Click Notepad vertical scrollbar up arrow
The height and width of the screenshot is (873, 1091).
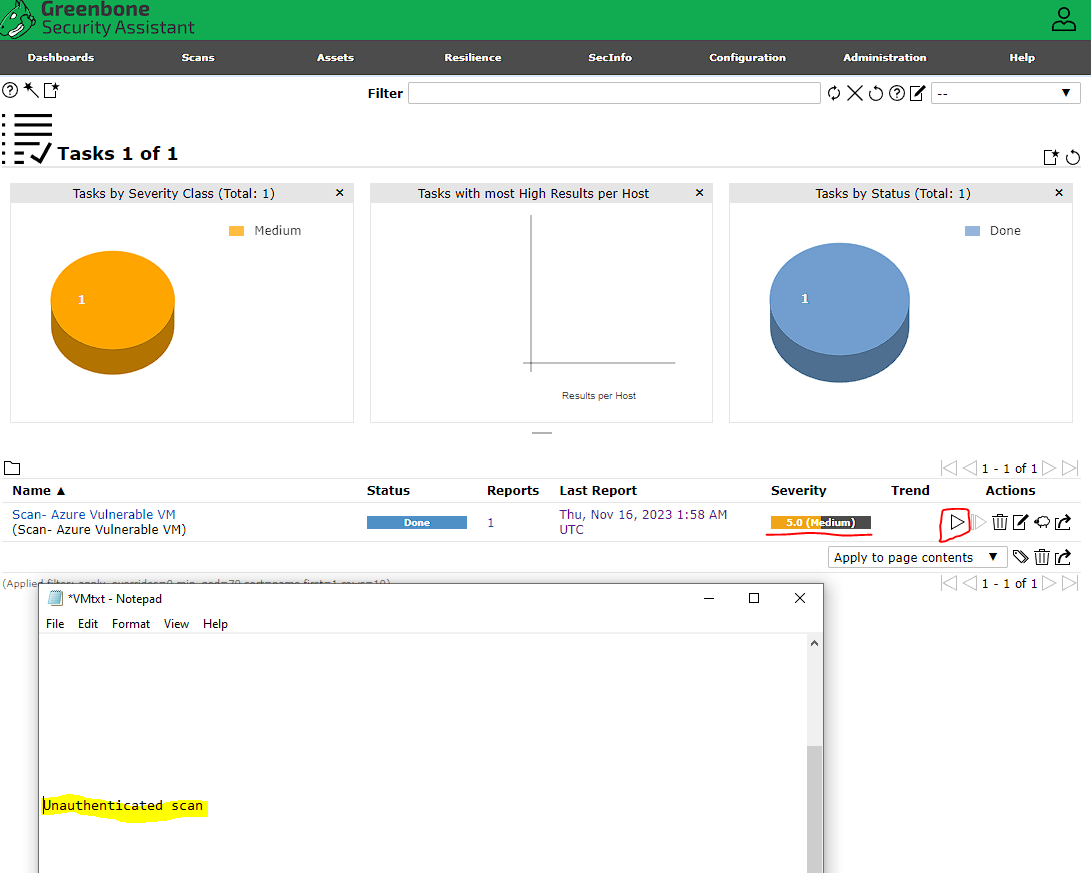pyautogui.click(x=814, y=643)
